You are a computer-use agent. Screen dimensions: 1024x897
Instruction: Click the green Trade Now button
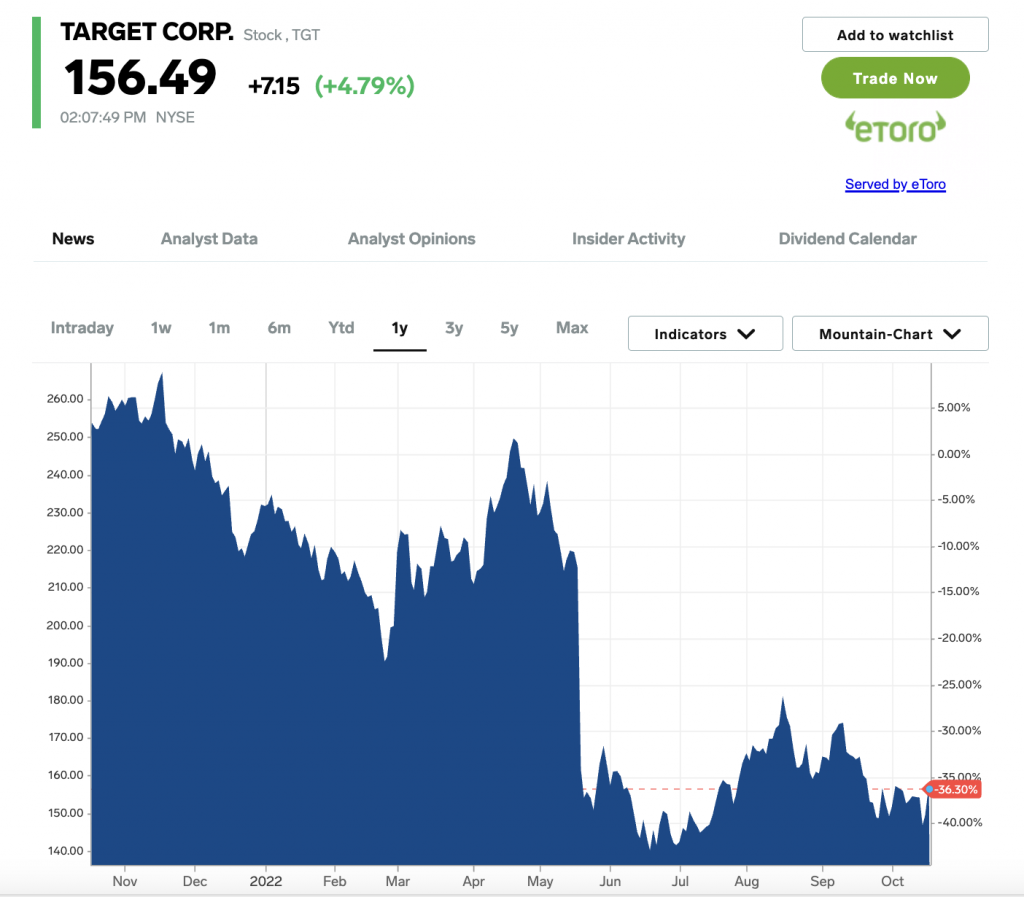tap(895, 78)
